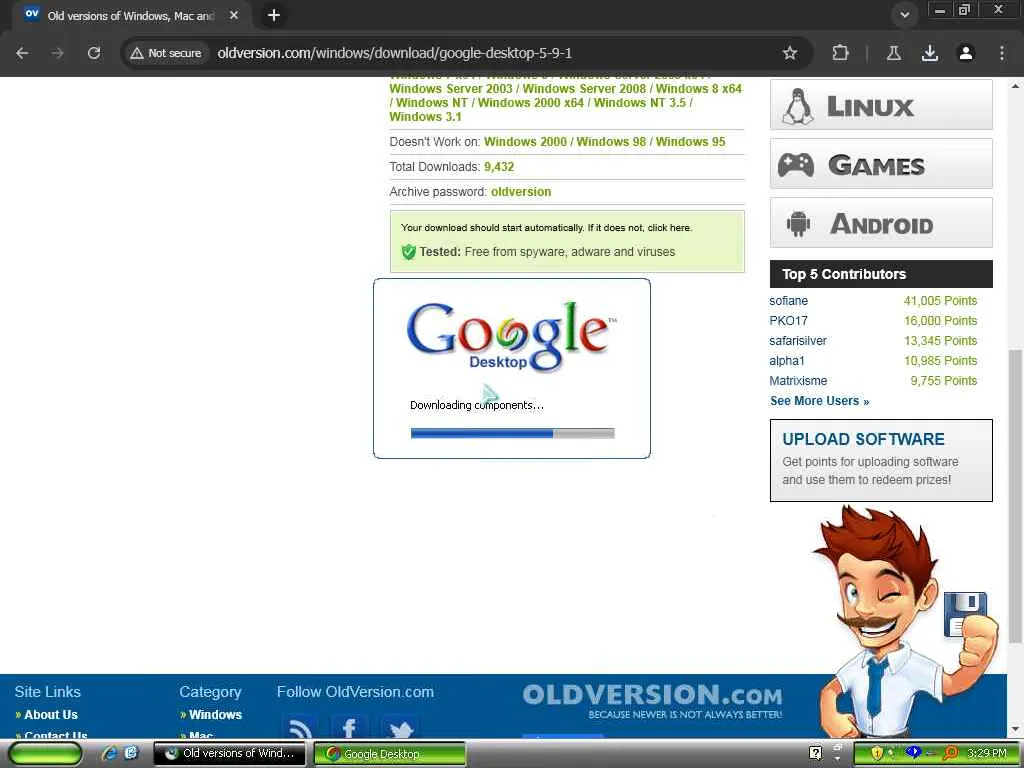Click the 3:29 PM clock
The width and height of the screenshot is (1024, 768).
(x=987, y=753)
